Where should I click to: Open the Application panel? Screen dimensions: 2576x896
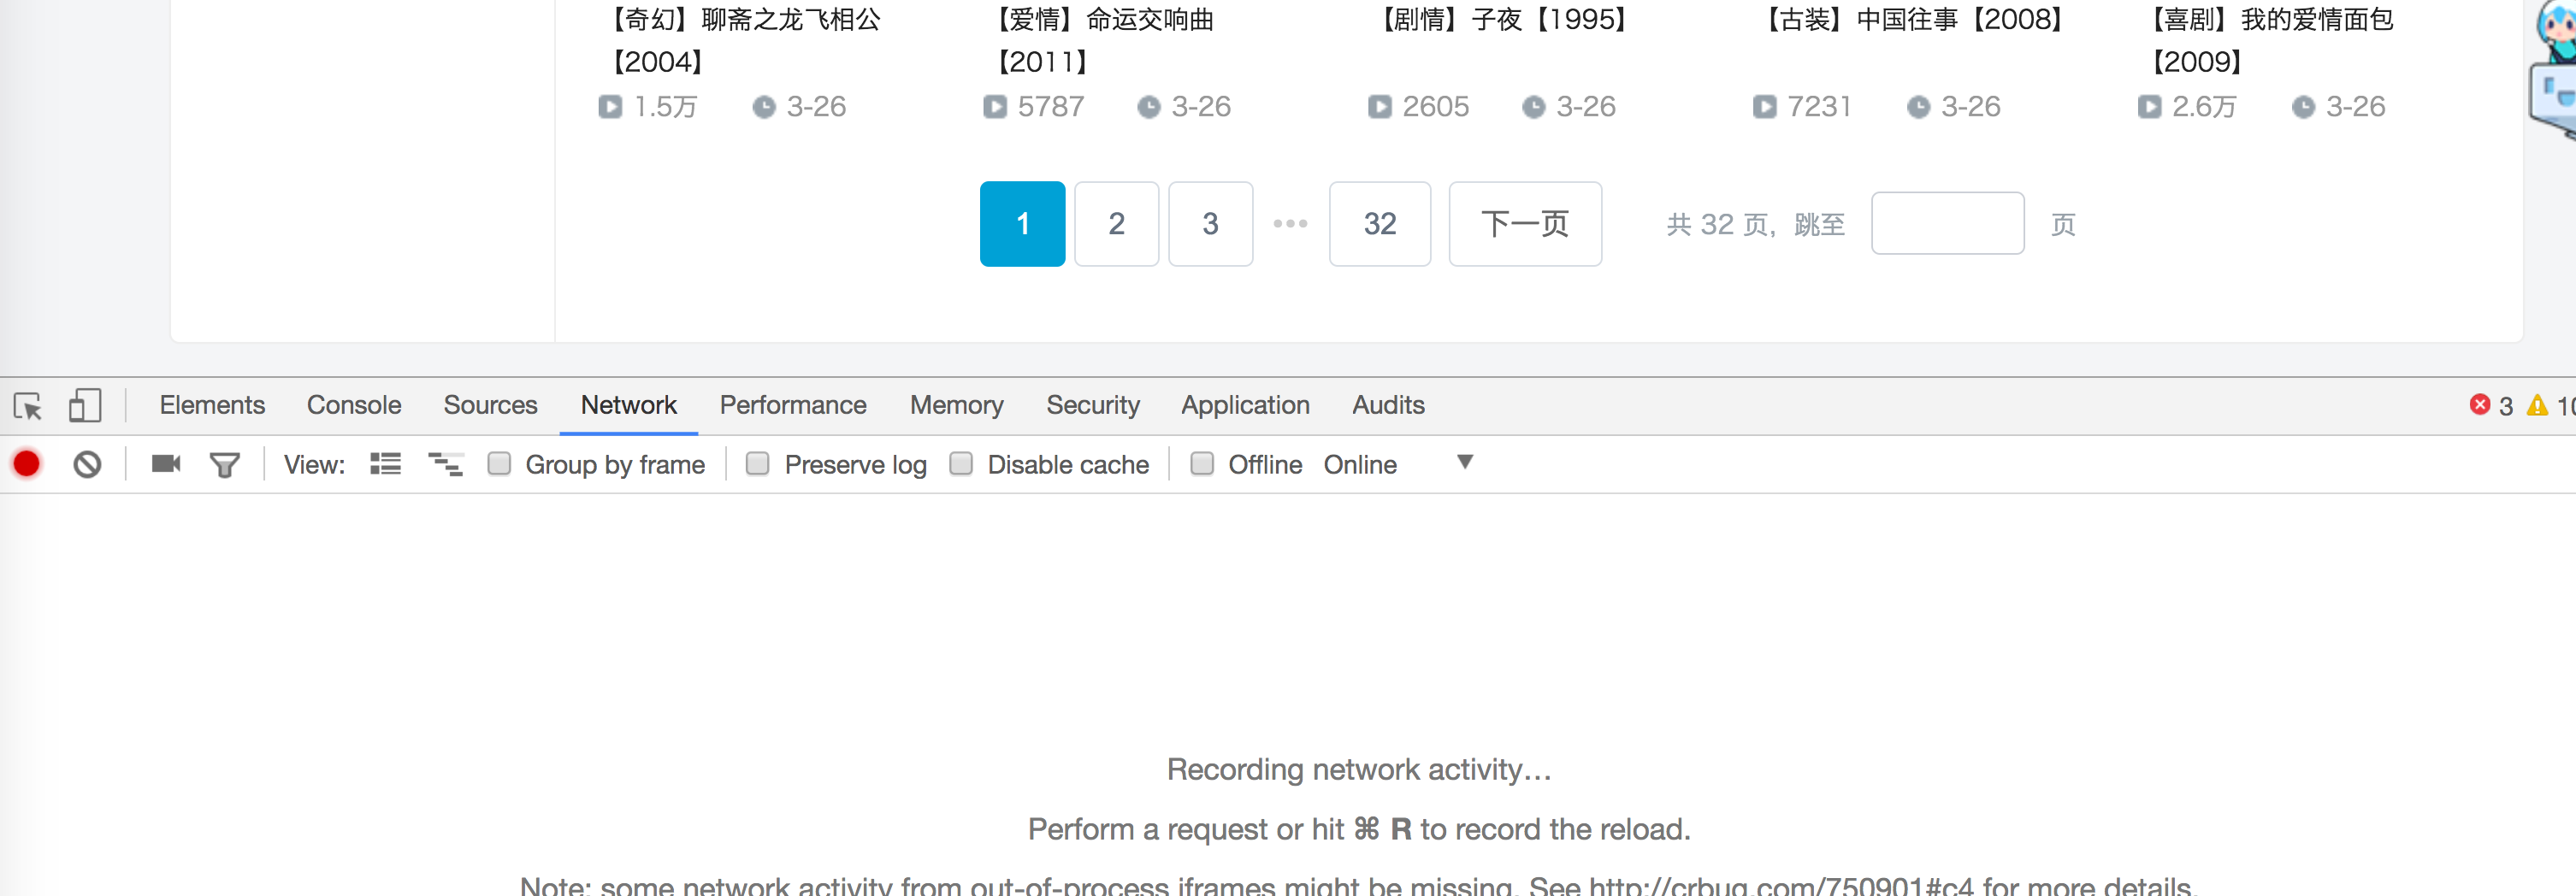click(1245, 405)
